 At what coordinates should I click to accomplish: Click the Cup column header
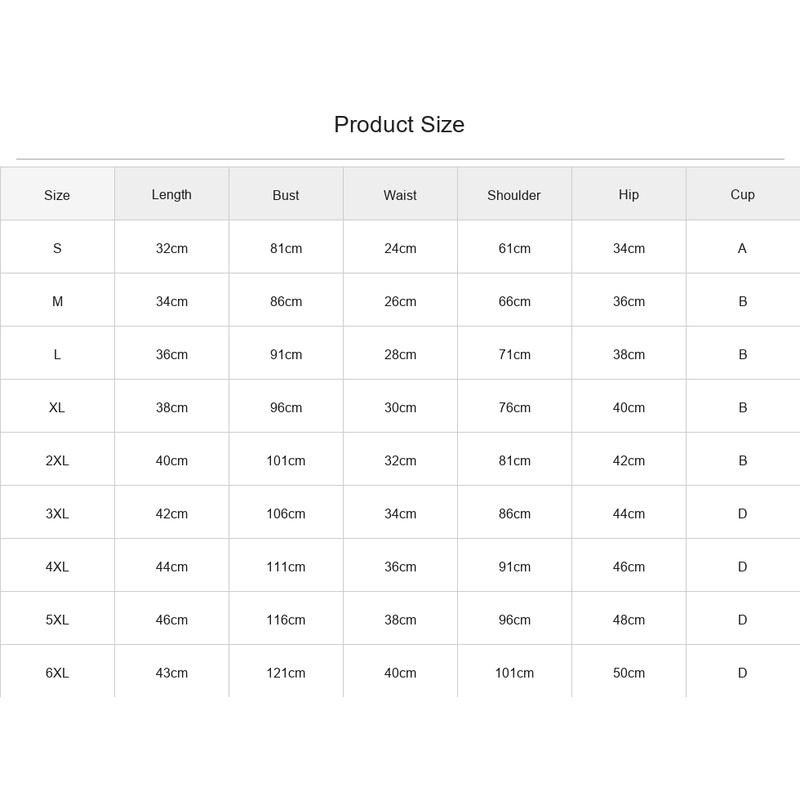click(x=742, y=195)
